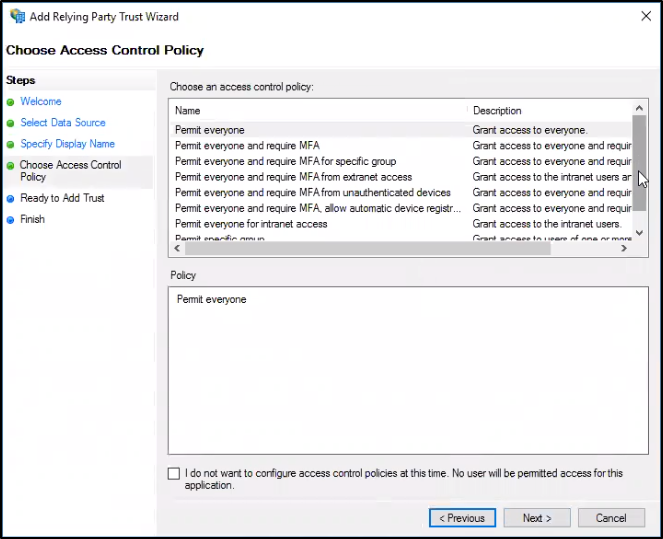The width and height of the screenshot is (663, 539).
Task: Click 'Grant access to everyone.' description cell
Action: tap(530, 130)
